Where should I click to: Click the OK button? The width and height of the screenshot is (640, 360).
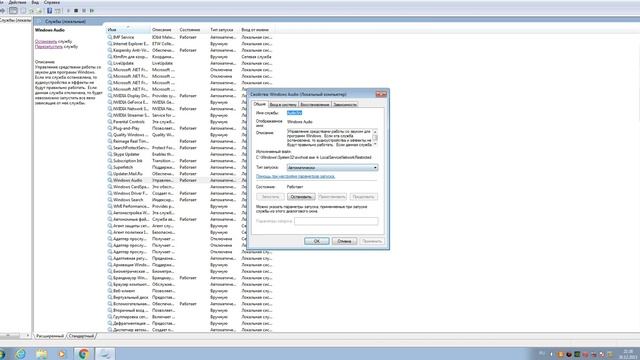(x=317, y=241)
